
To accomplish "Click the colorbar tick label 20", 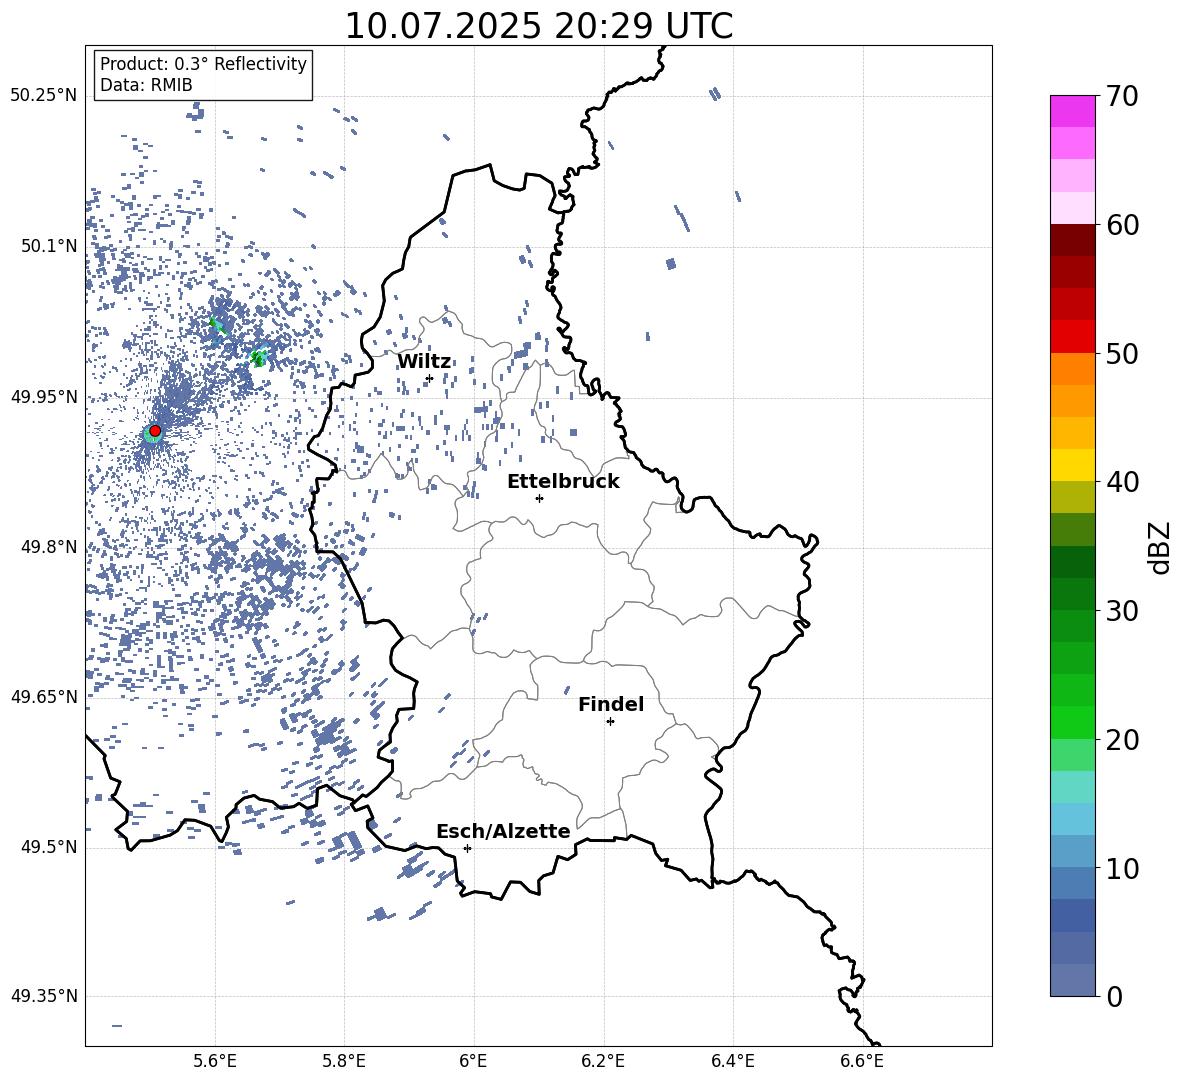I will [1122, 740].
